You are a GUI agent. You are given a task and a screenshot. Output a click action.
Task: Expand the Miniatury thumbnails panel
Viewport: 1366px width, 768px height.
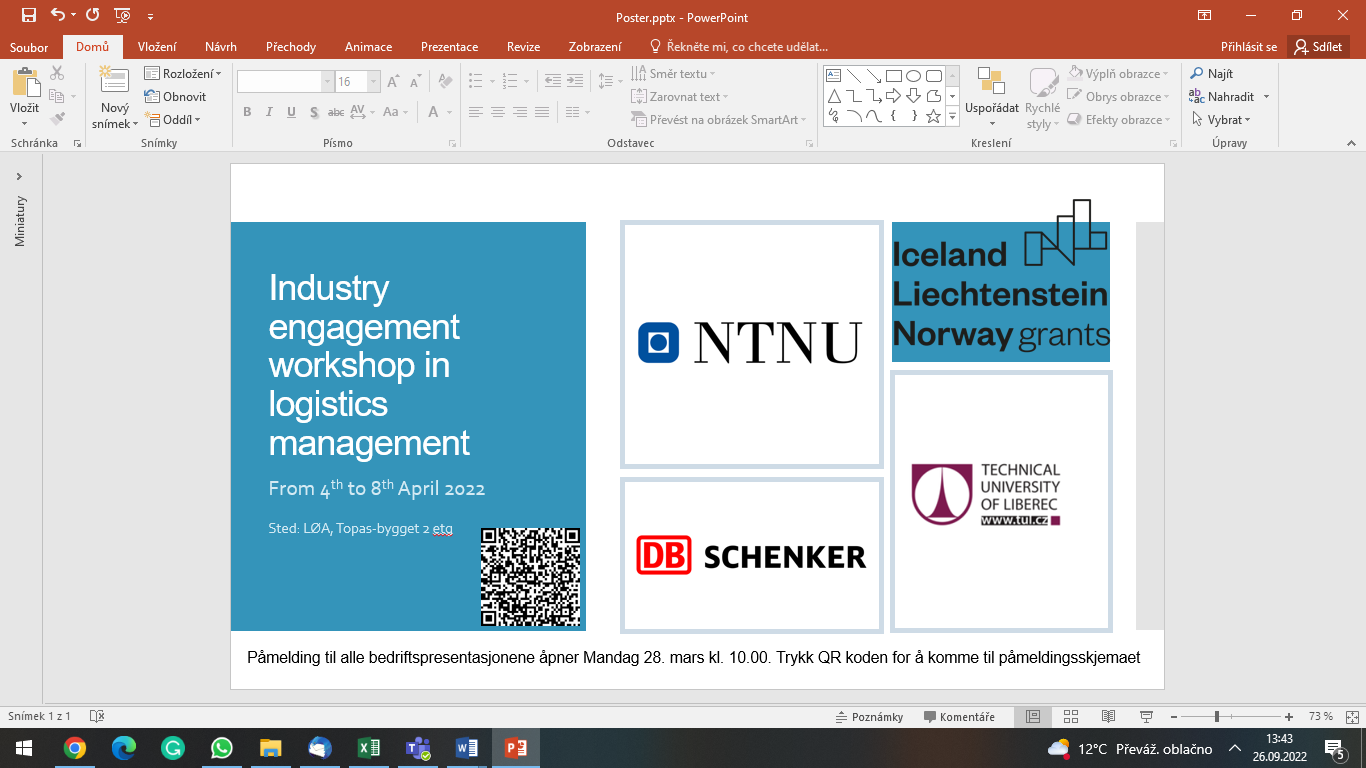coord(19,177)
